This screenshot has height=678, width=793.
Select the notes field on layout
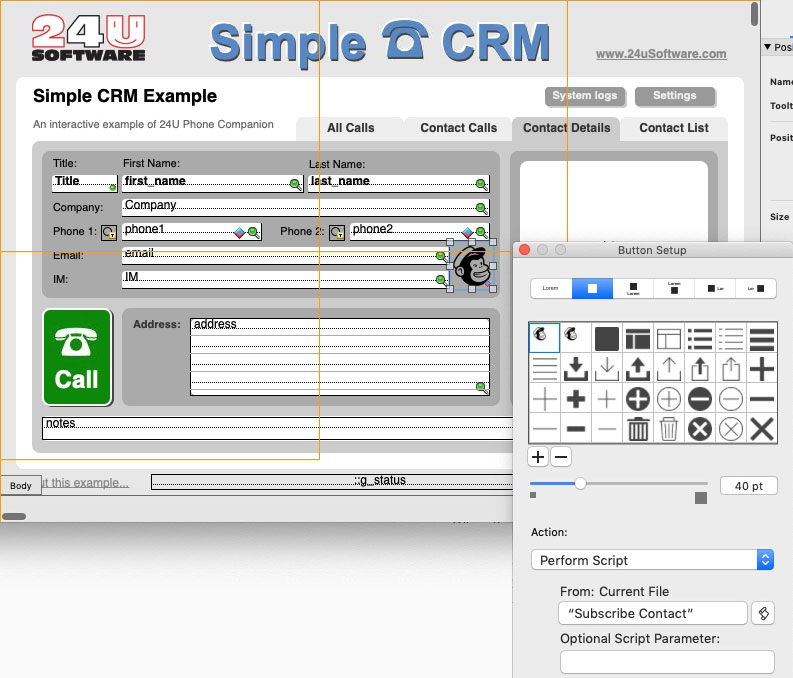277,428
